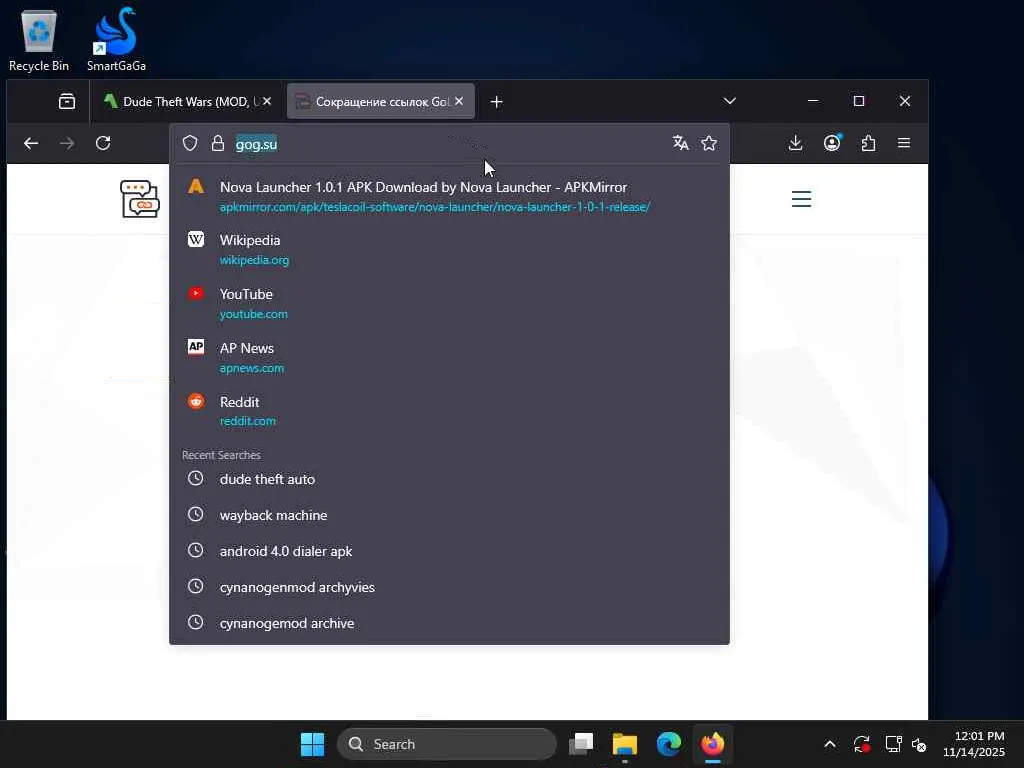Open Firefox View recent browsing icon
This screenshot has width=1024, height=768.
pos(67,101)
